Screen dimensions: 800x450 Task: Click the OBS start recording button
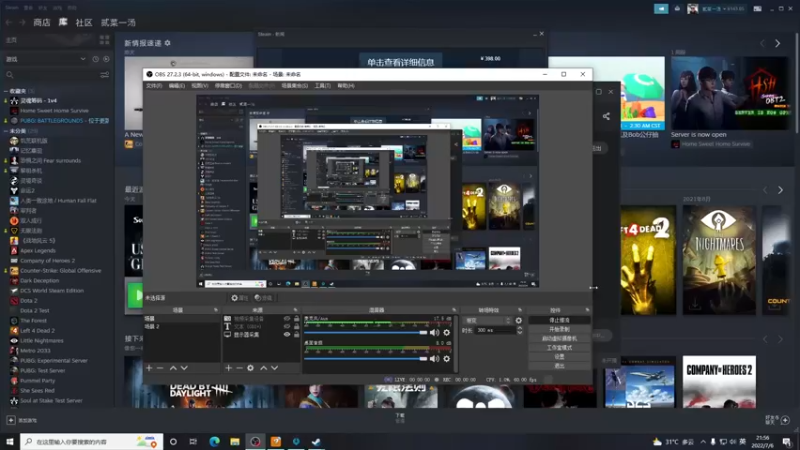coord(559,330)
